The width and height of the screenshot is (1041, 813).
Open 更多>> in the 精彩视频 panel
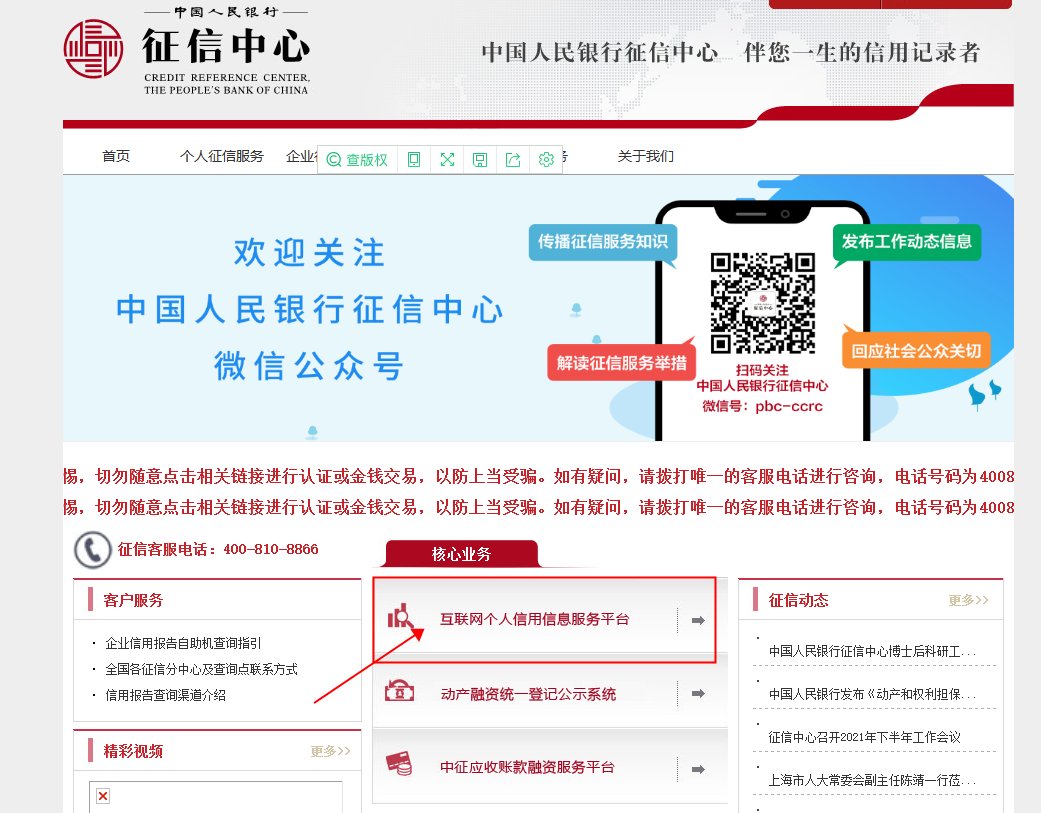pos(330,751)
